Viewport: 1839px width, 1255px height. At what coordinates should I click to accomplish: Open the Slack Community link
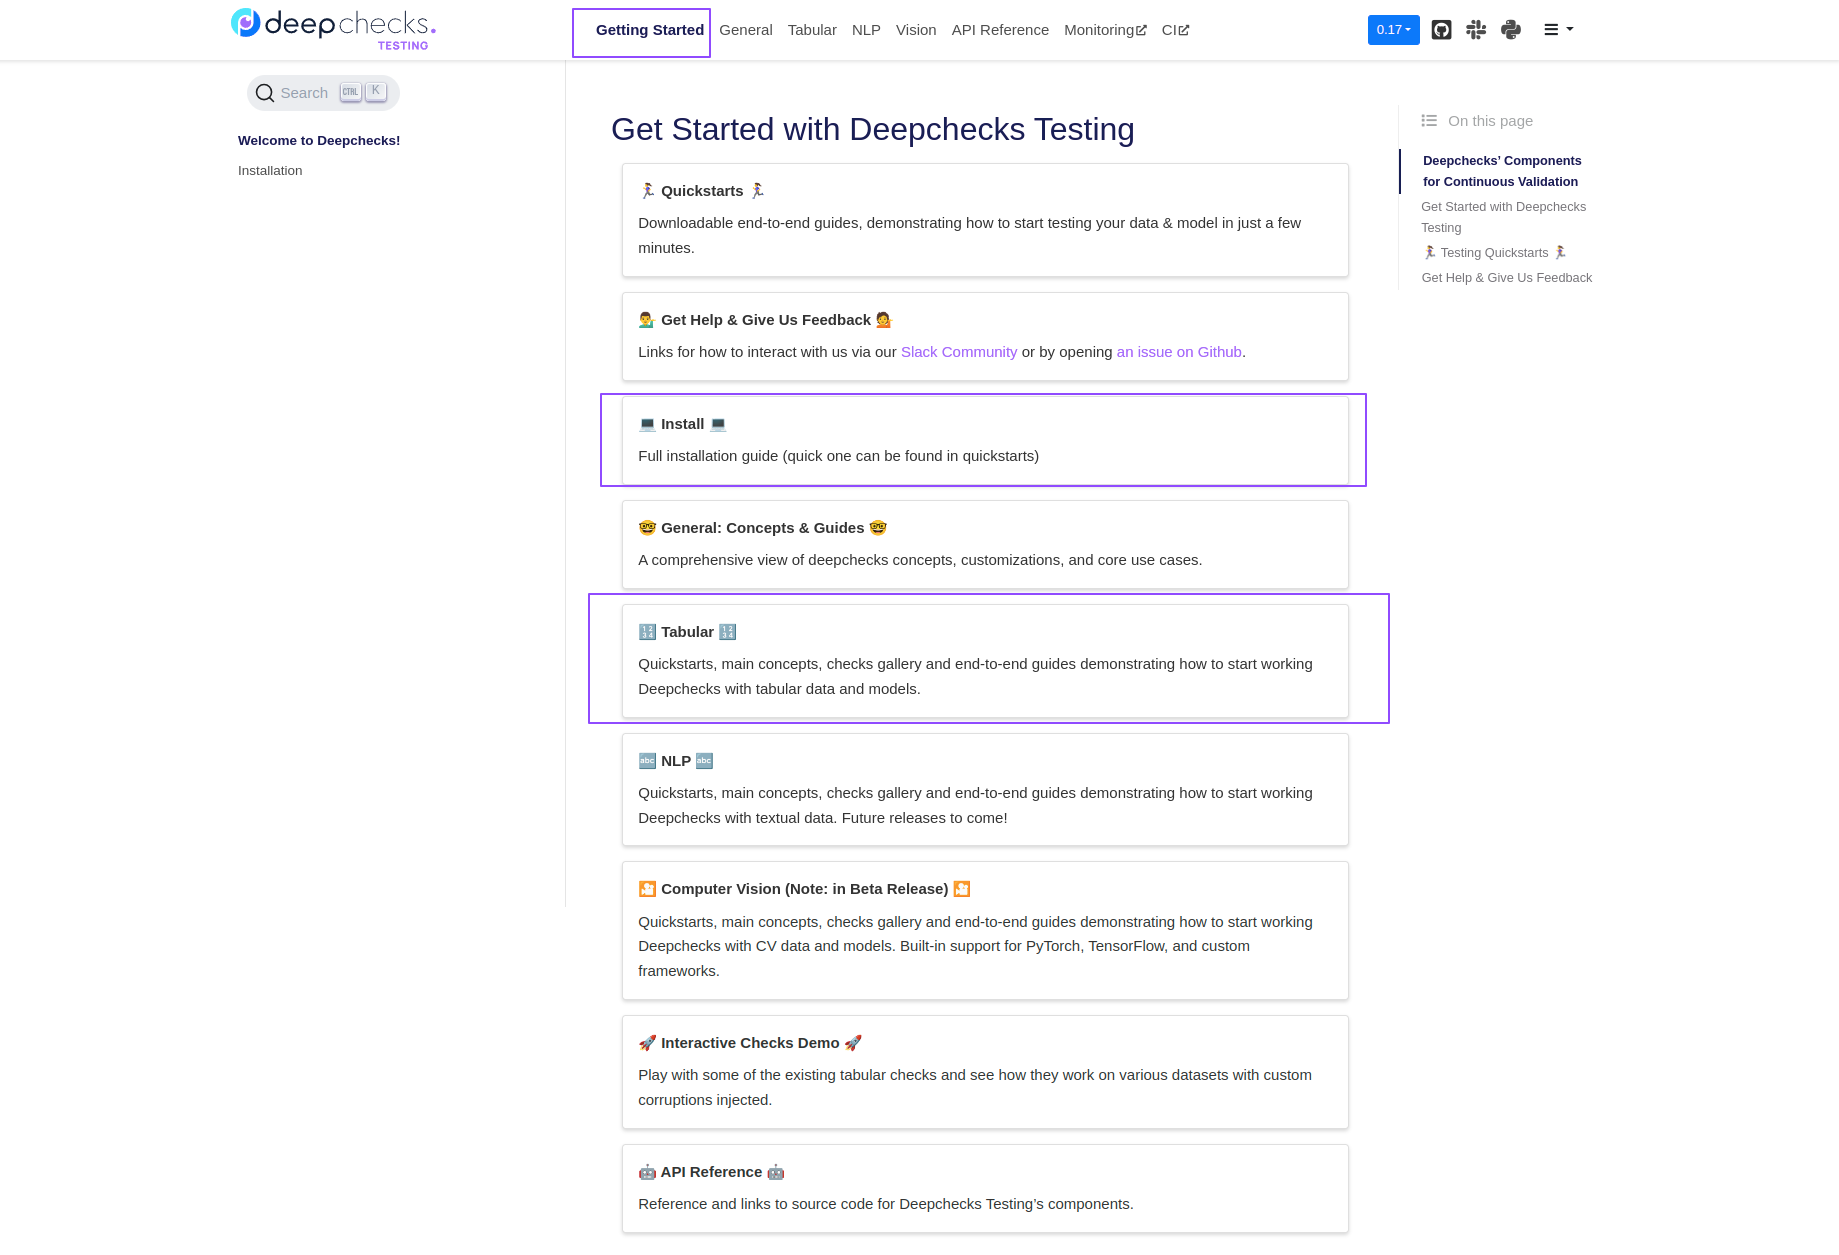point(958,352)
